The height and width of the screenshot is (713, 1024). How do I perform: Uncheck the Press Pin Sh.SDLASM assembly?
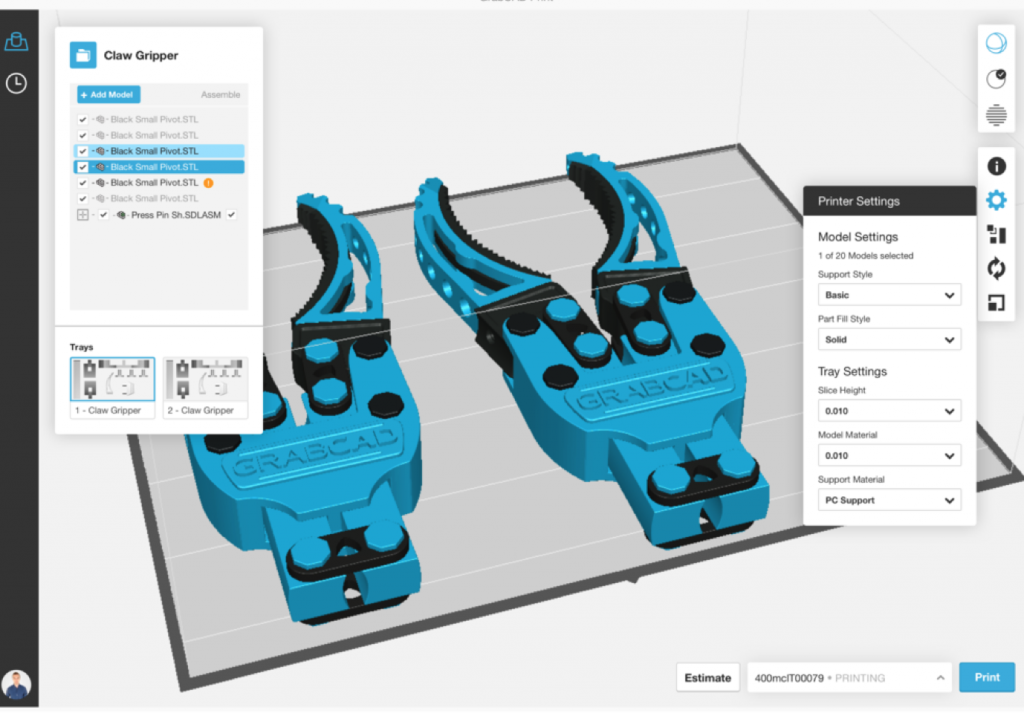tap(103, 214)
